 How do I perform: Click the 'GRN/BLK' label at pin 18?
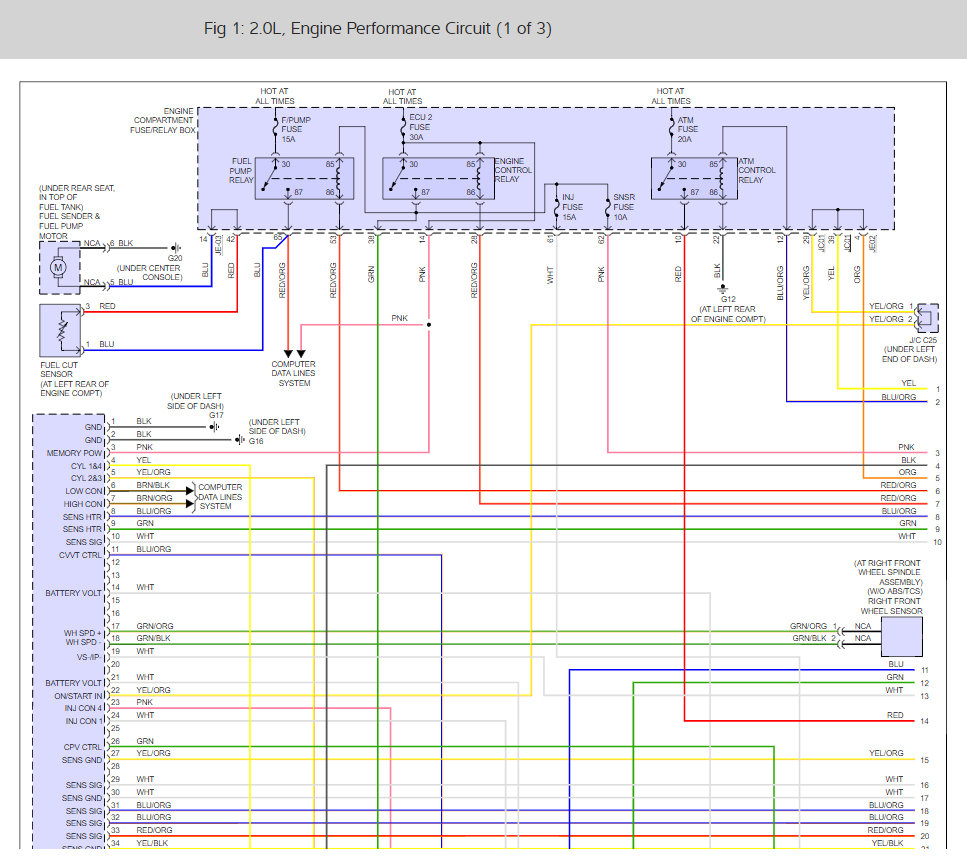[154, 638]
